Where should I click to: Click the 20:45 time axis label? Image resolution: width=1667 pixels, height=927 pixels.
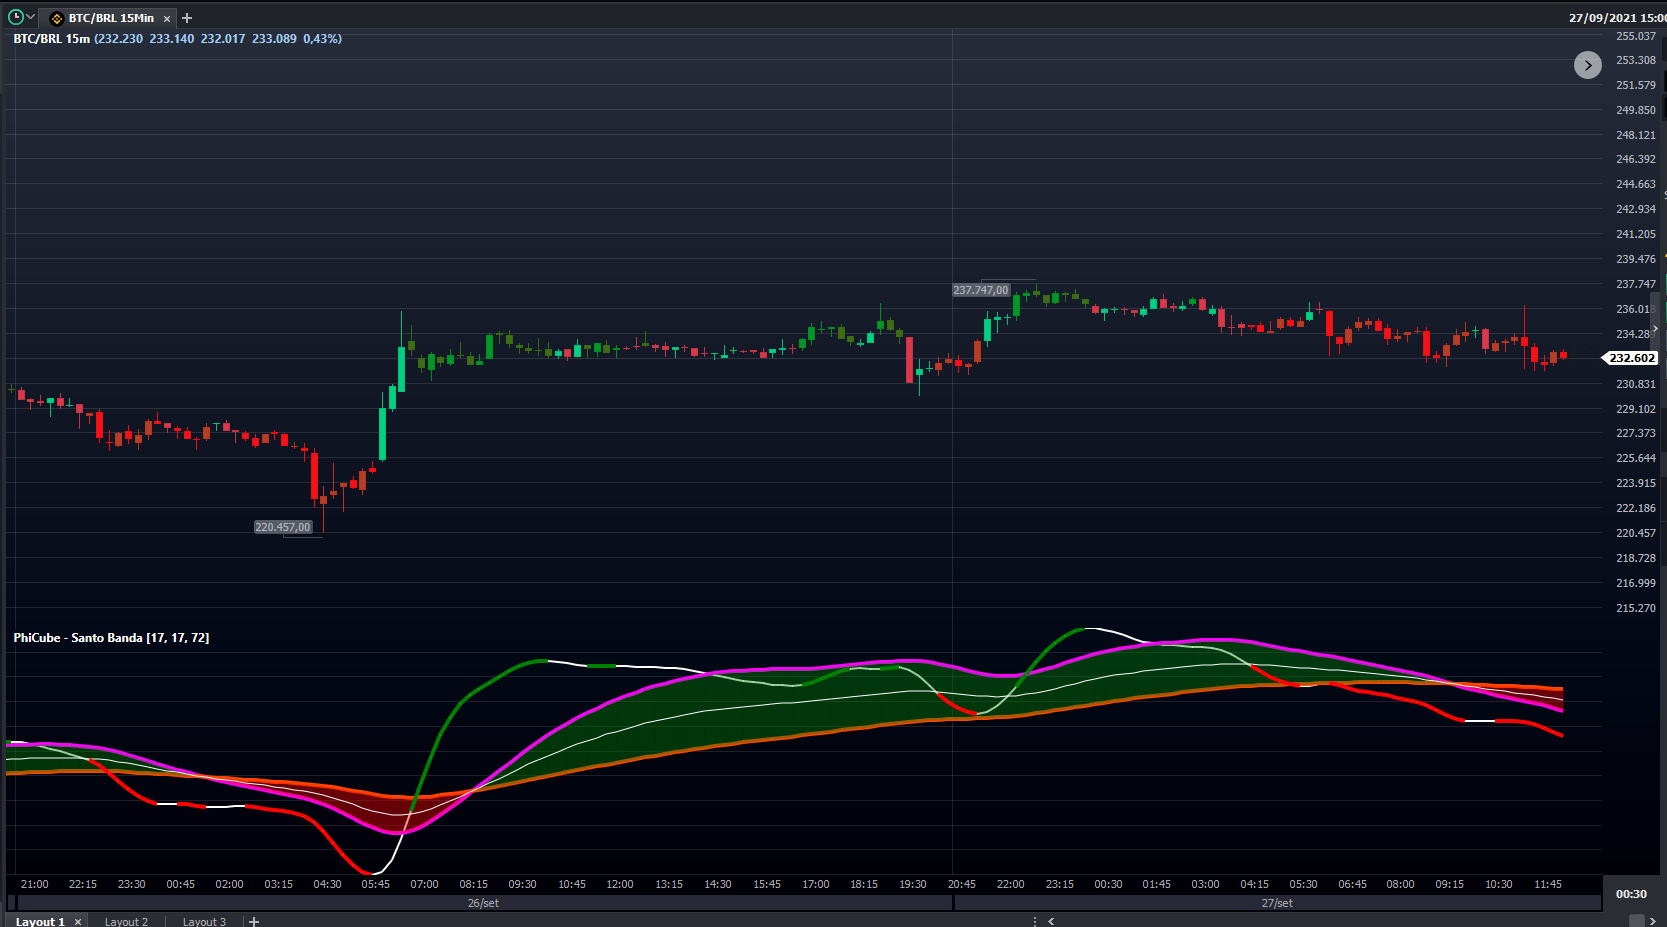point(962,884)
